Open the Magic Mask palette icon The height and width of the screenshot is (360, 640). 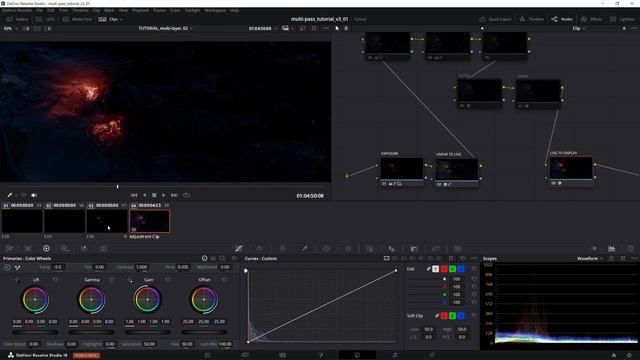pos(370,248)
